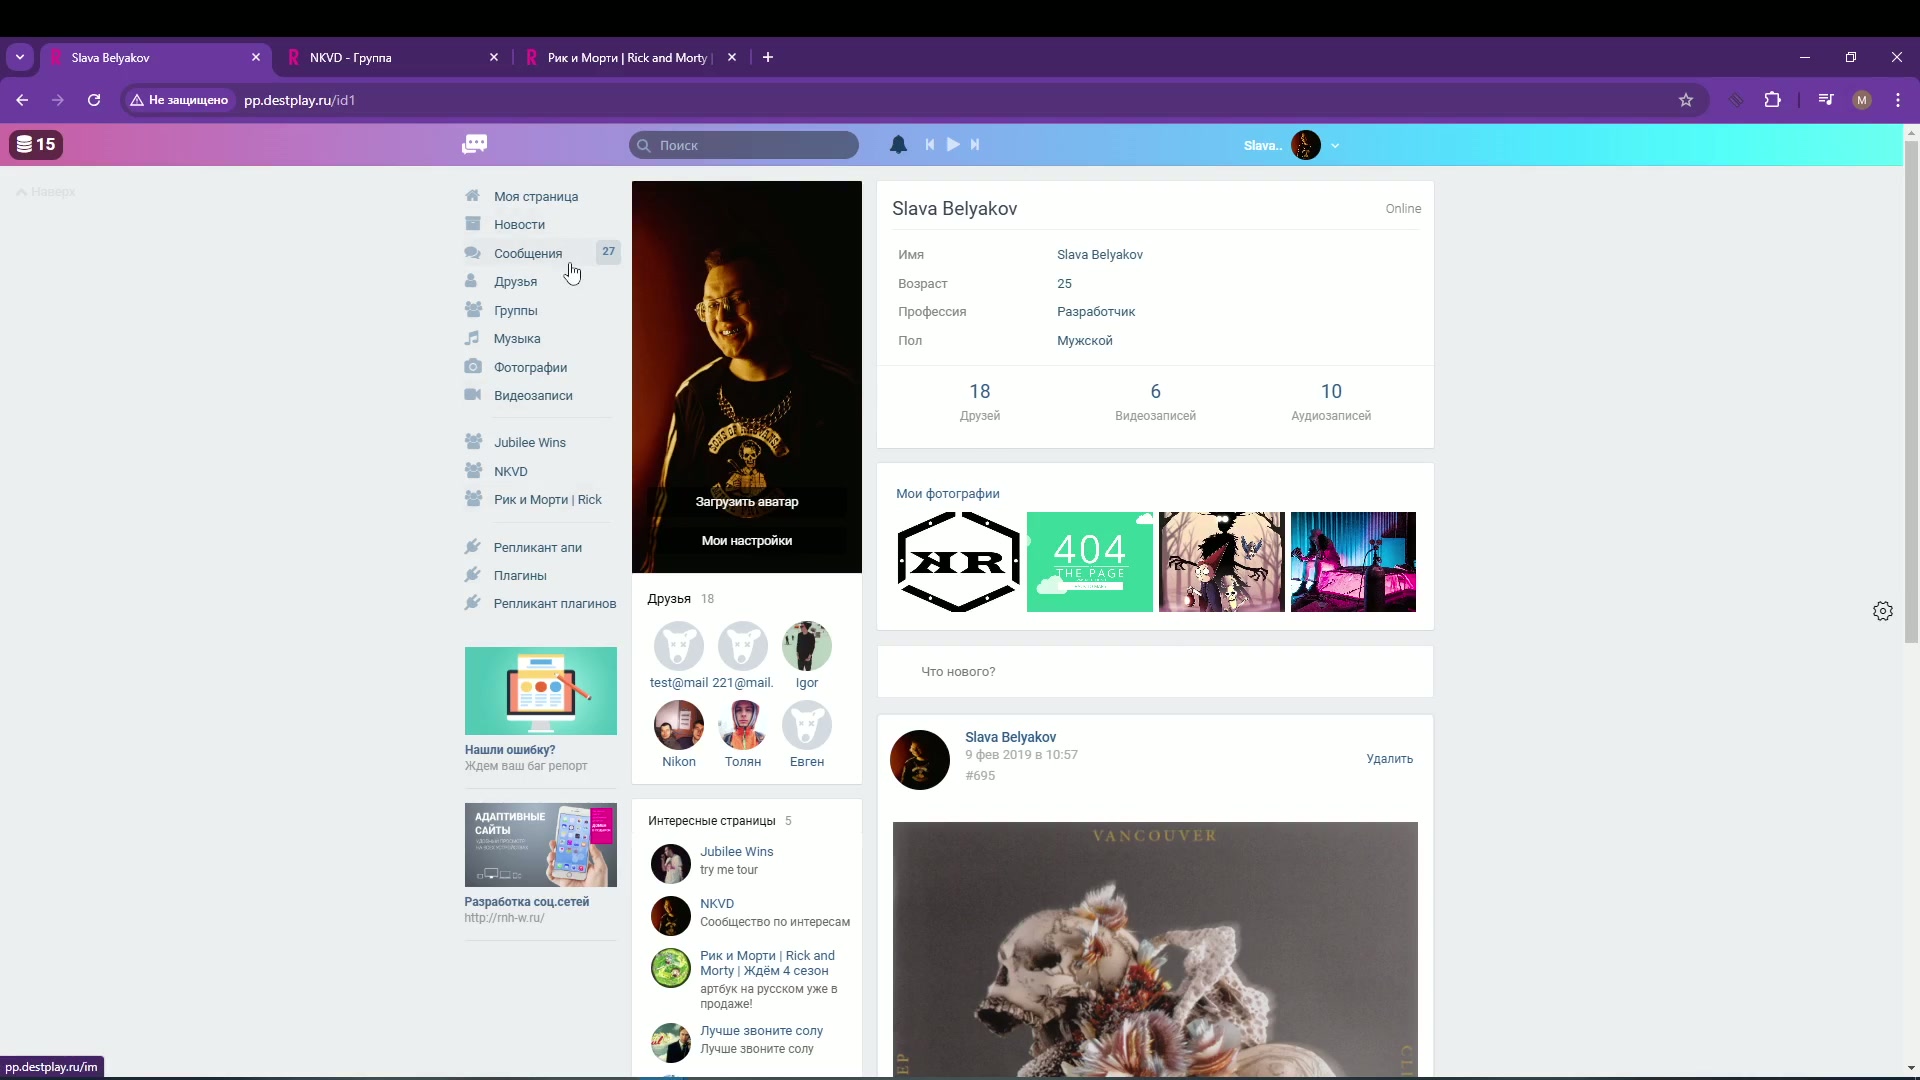This screenshot has height=1080, width=1920.
Task: Click Мои настройки button
Action: [x=747, y=541]
